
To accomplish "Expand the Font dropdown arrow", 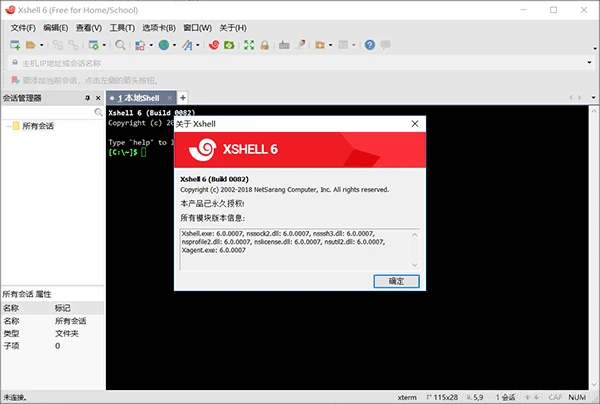I will 198,45.
